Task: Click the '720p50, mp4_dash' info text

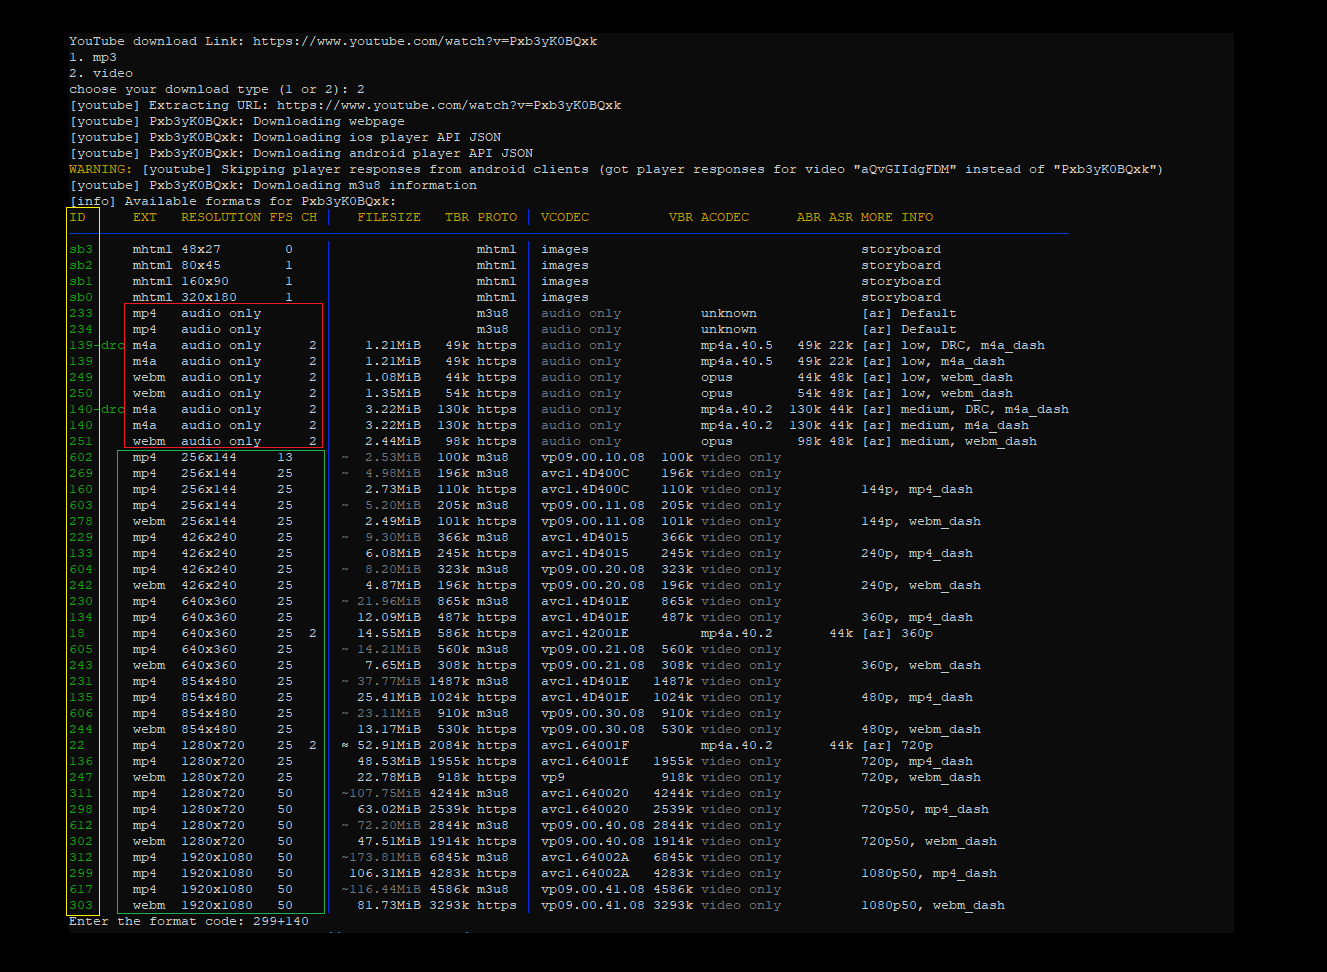Action: [925, 809]
